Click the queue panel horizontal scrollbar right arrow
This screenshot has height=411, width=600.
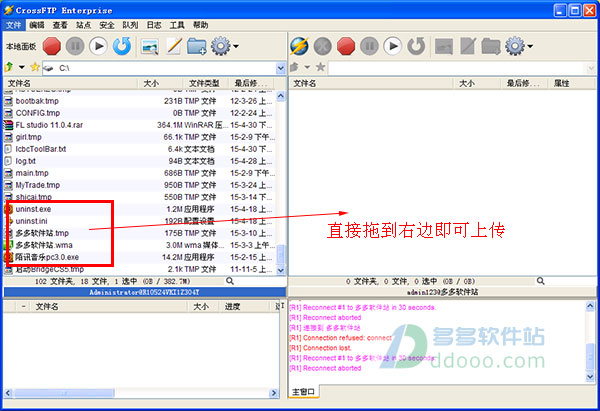[x=274, y=393]
